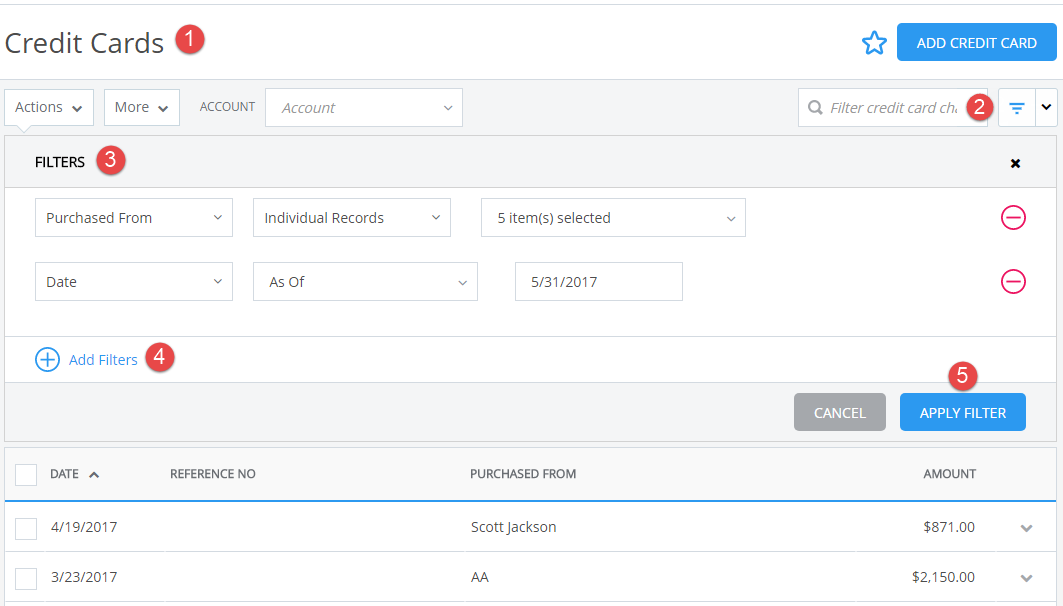Open dropdown arrow beside filter icon
The width and height of the screenshot is (1063, 606).
[1046, 107]
